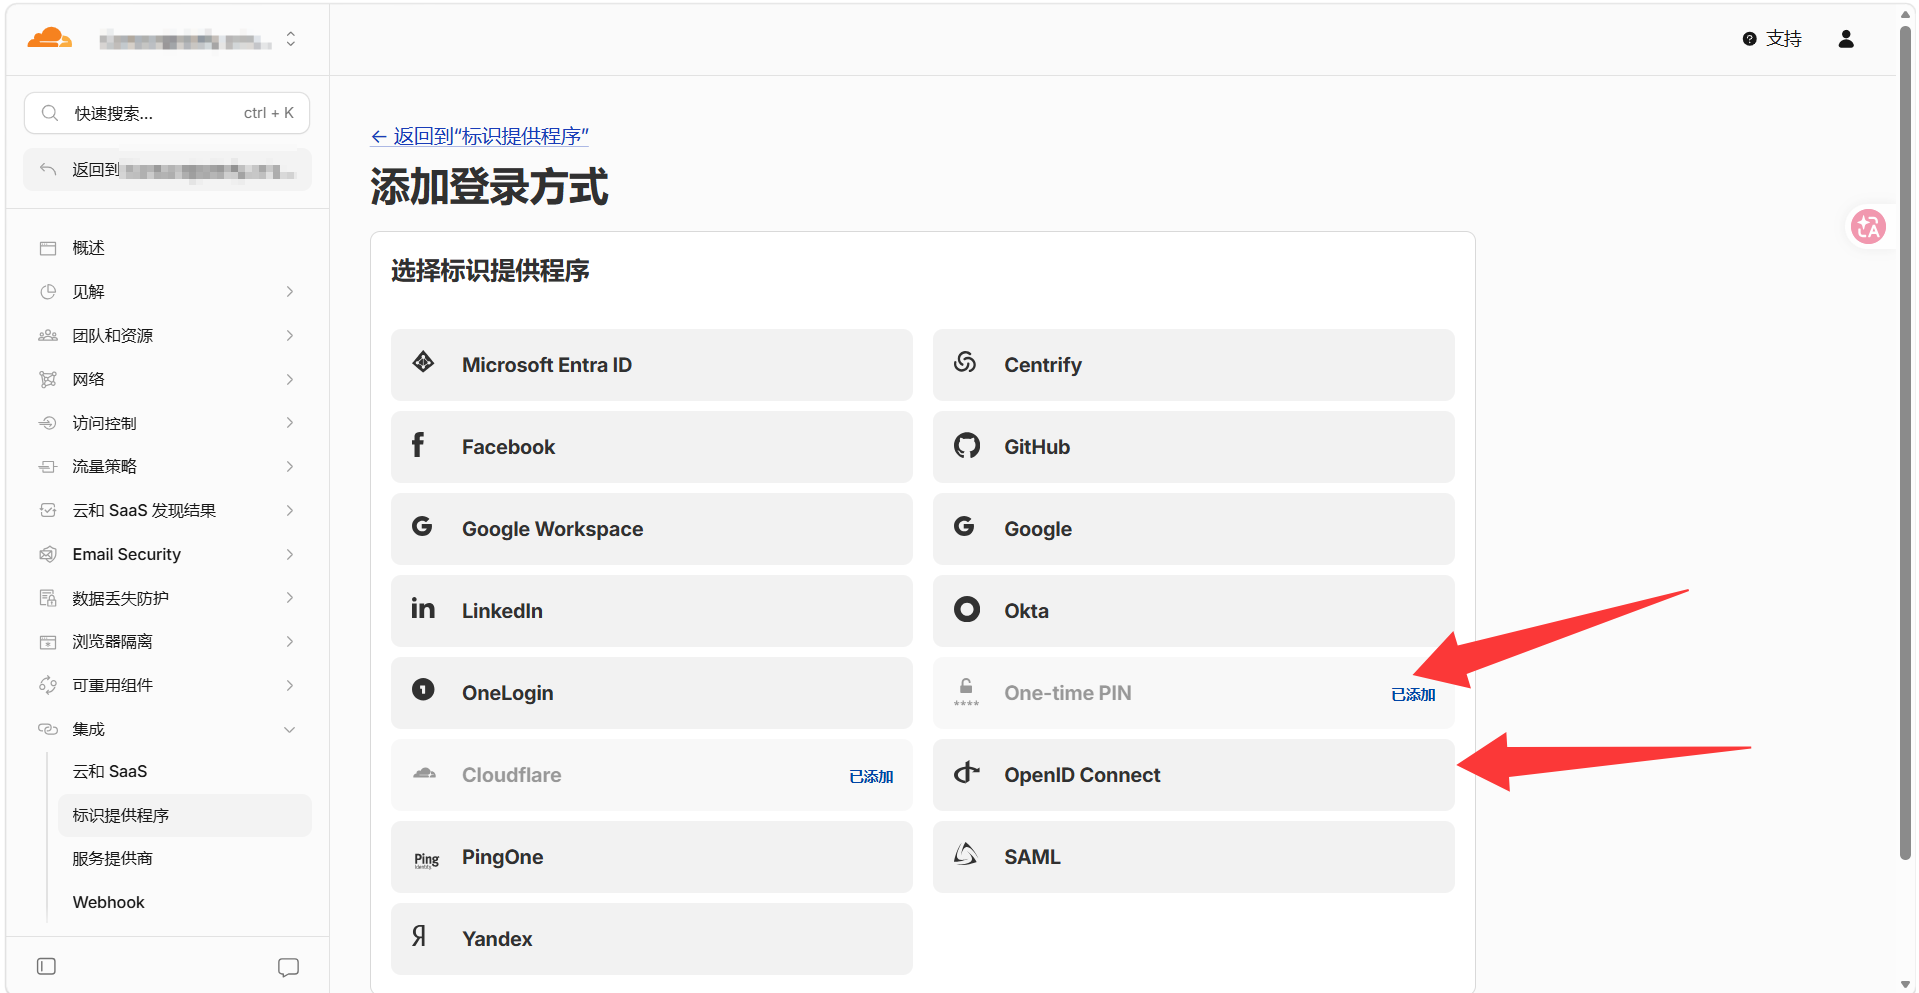Screen dimensions: 1919x993
Task: Click the 可重用组件 icon
Action: pyautogui.click(x=48, y=686)
